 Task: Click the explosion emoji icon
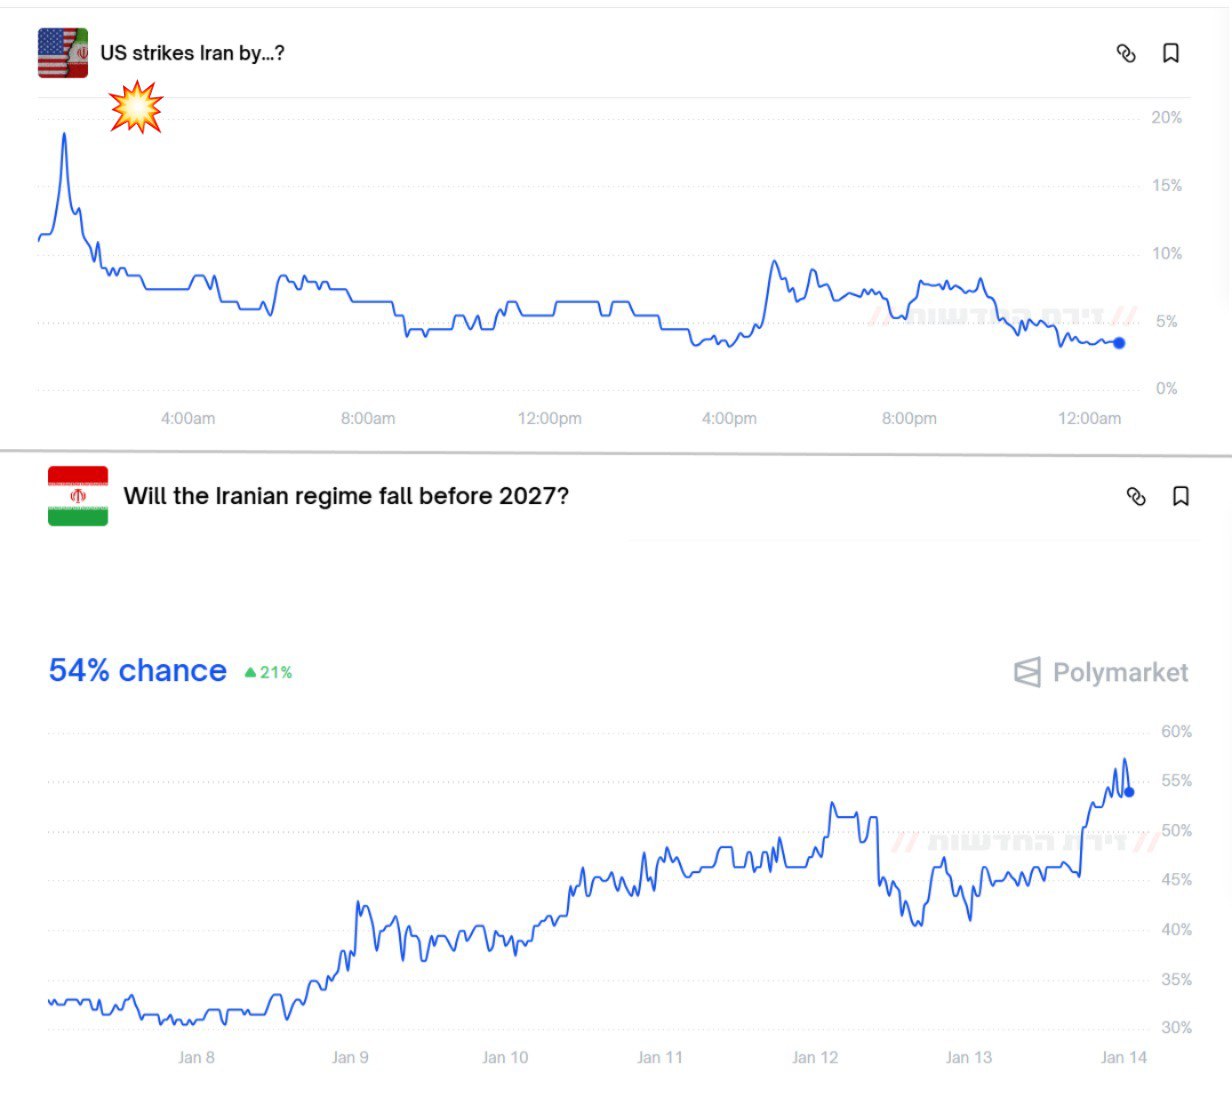click(136, 107)
